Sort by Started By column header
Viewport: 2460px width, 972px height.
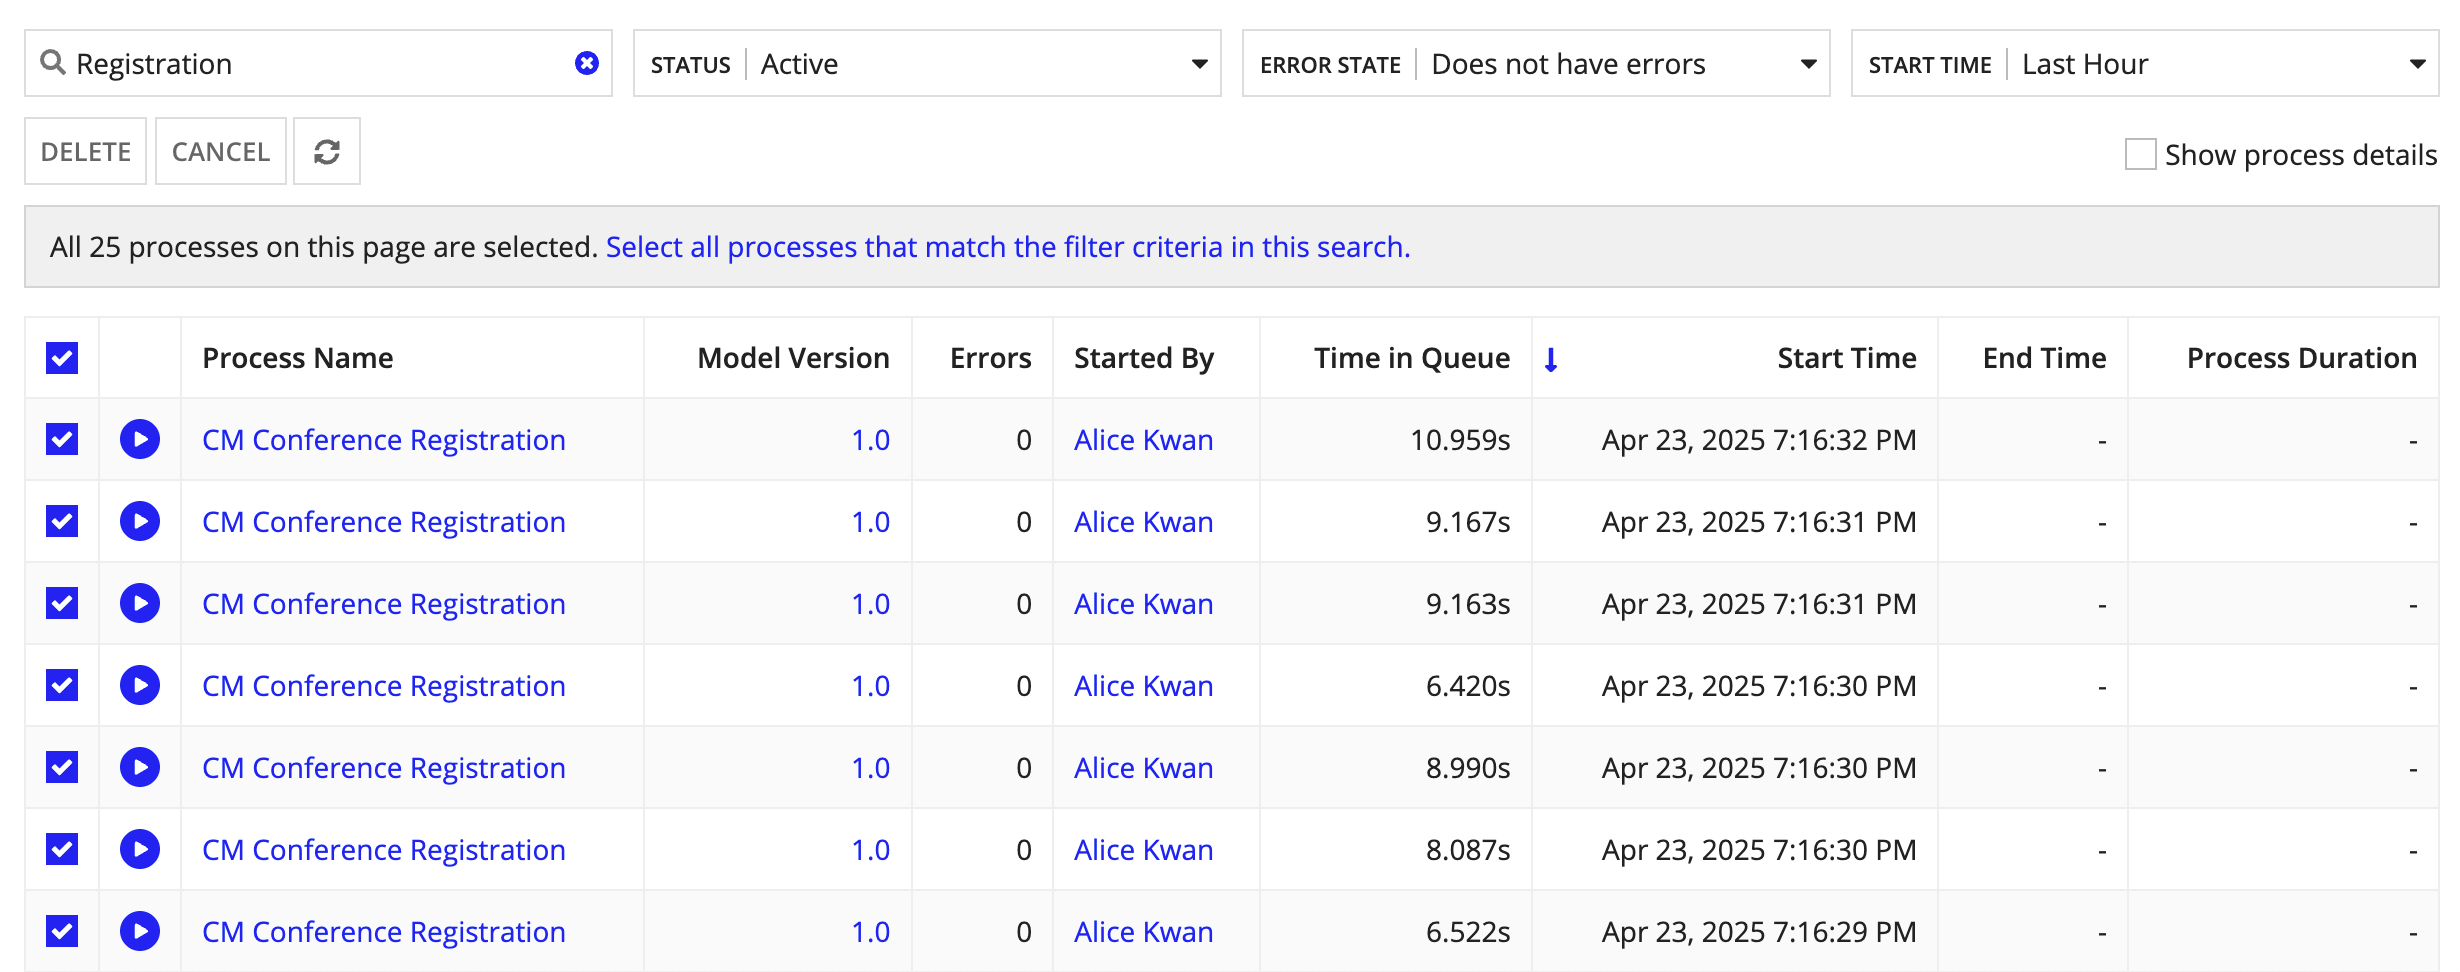tap(1144, 358)
